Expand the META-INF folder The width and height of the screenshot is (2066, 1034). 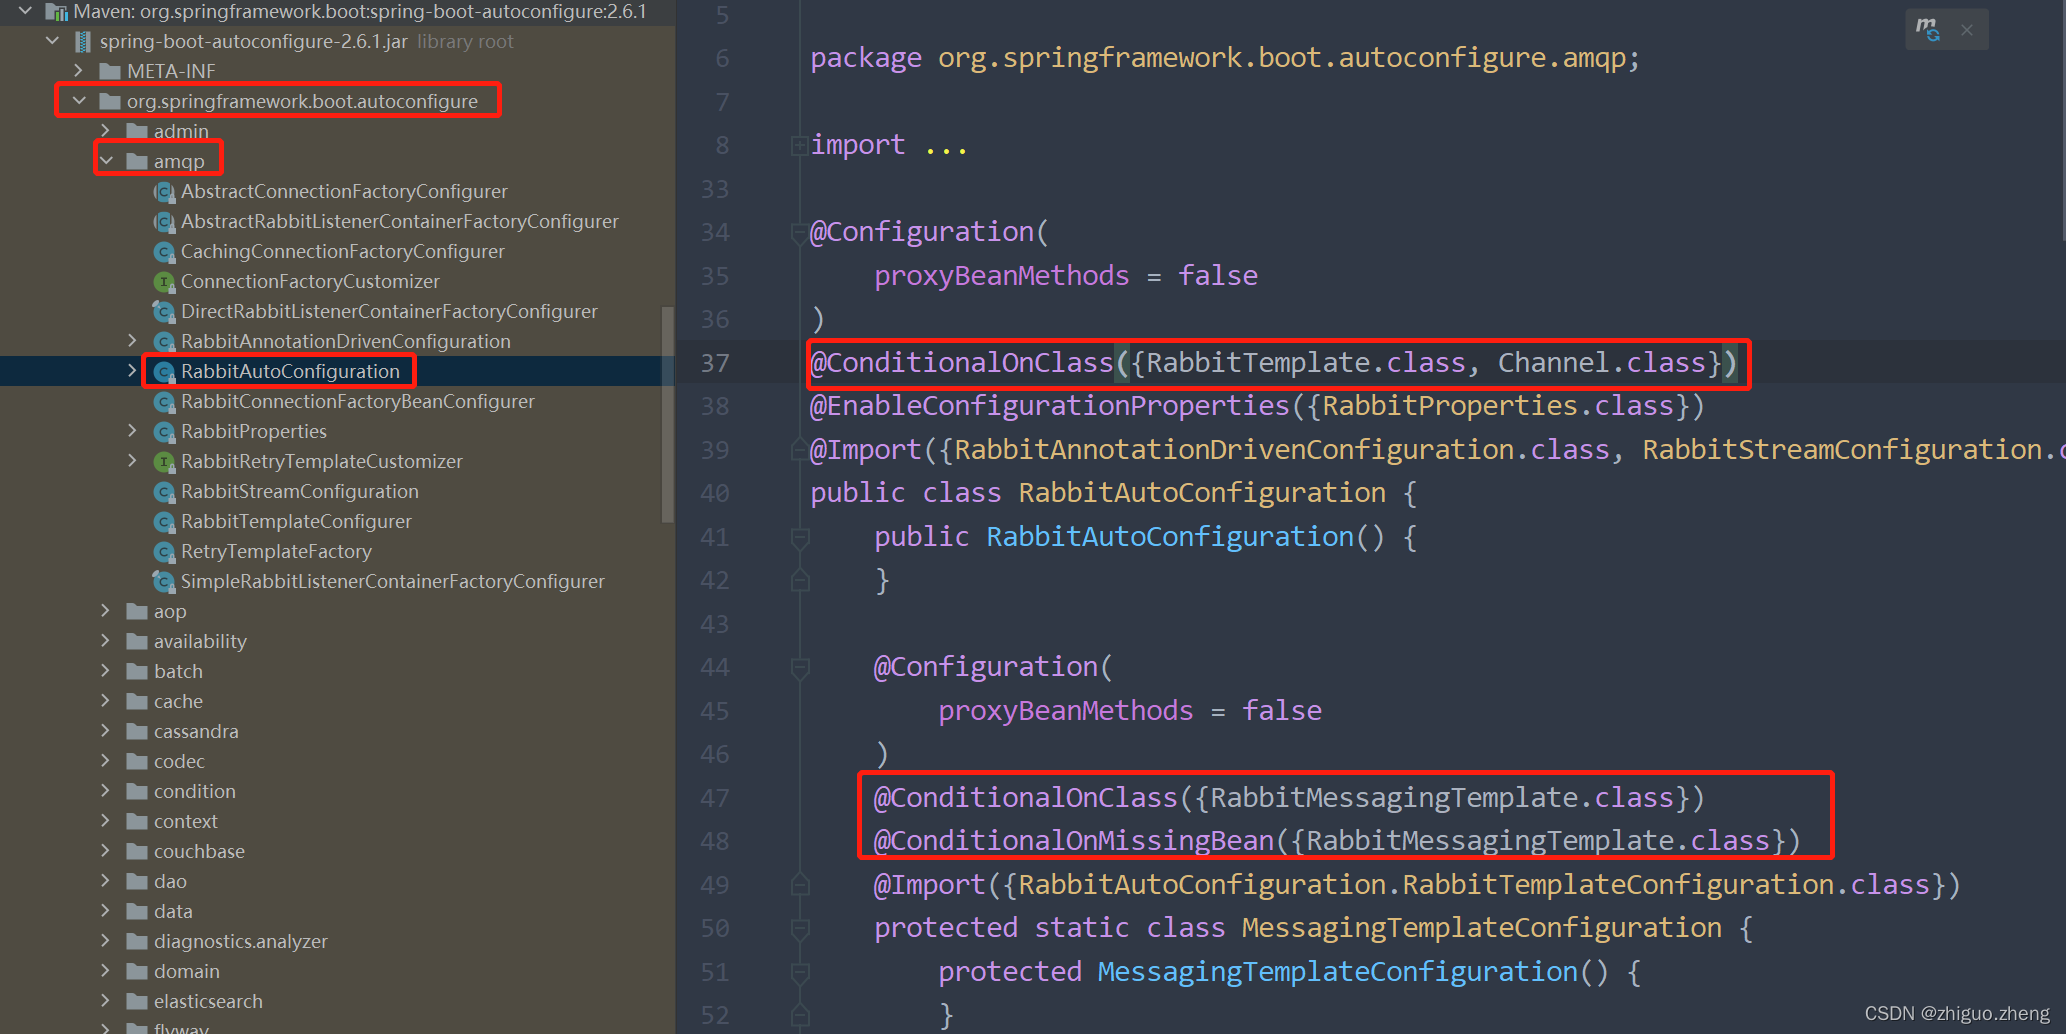coord(79,71)
